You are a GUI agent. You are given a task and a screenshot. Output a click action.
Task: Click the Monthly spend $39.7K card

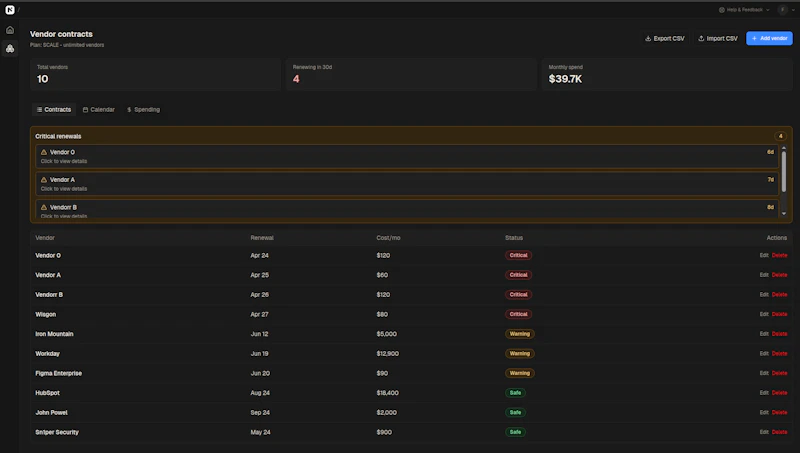667,74
